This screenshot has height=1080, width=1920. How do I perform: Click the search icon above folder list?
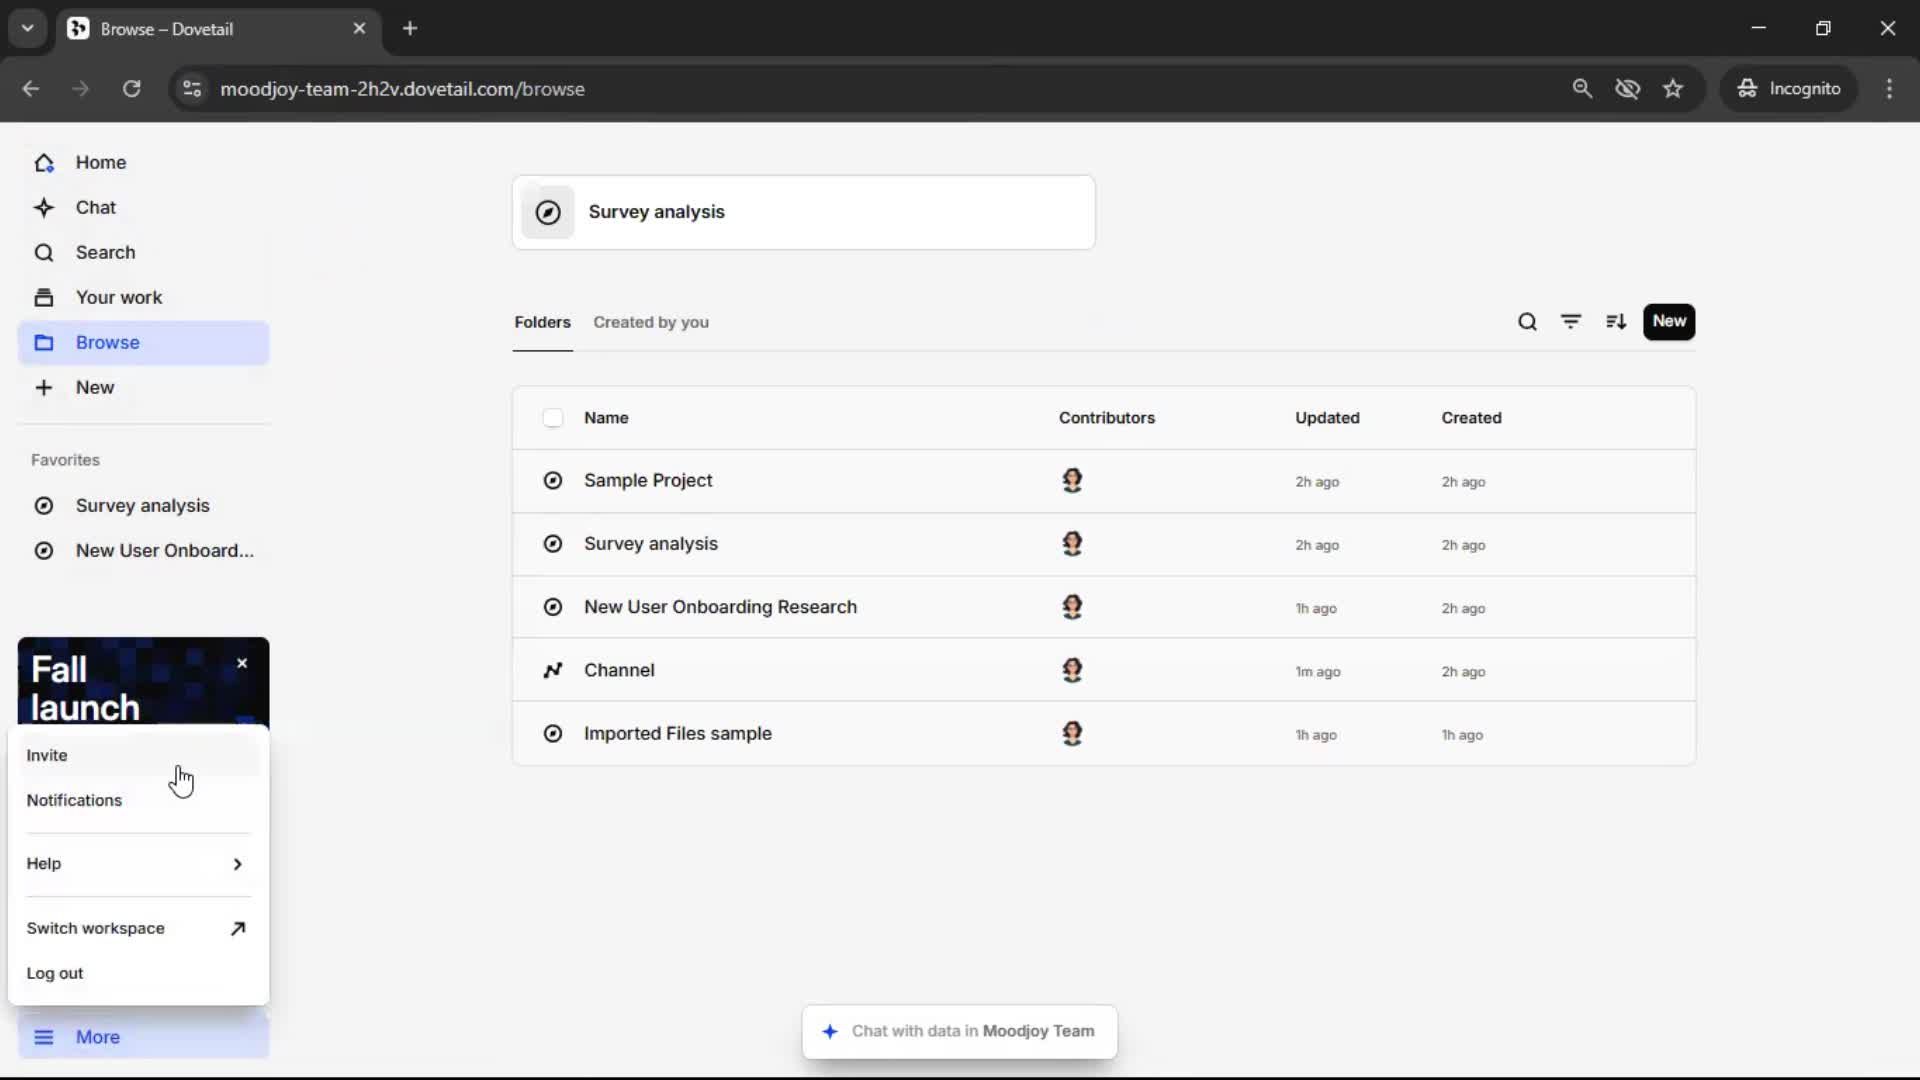pos(1527,322)
